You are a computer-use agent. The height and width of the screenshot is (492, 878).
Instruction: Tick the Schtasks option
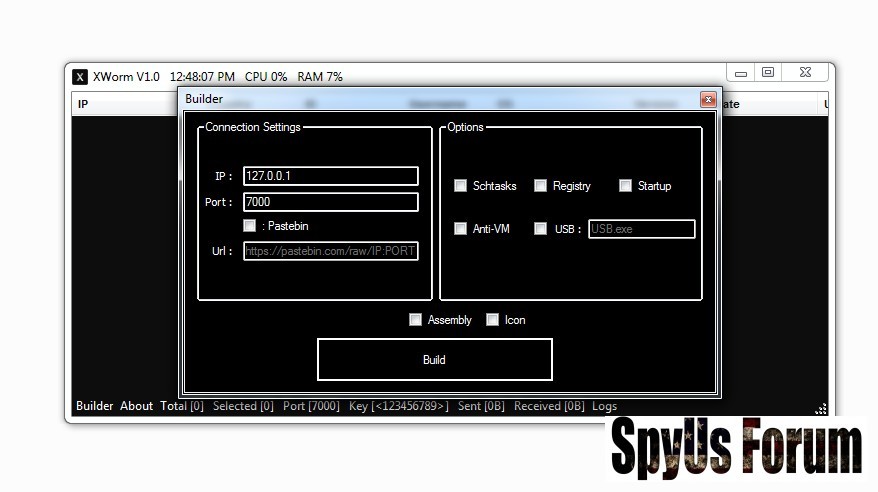461,186
